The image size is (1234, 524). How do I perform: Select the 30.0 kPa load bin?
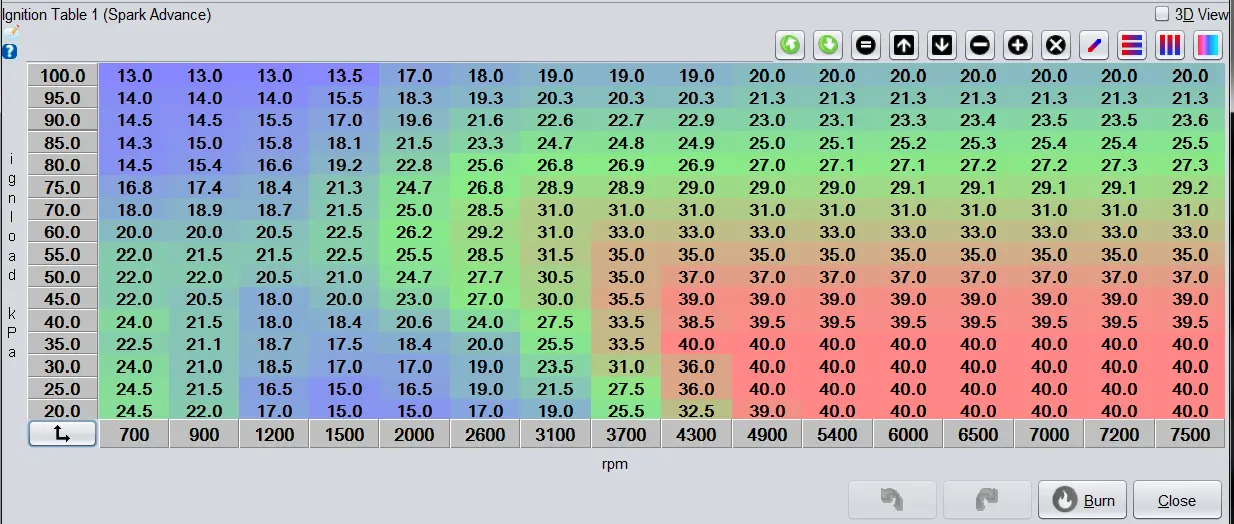pyautogui.click(x=62, y=366)
